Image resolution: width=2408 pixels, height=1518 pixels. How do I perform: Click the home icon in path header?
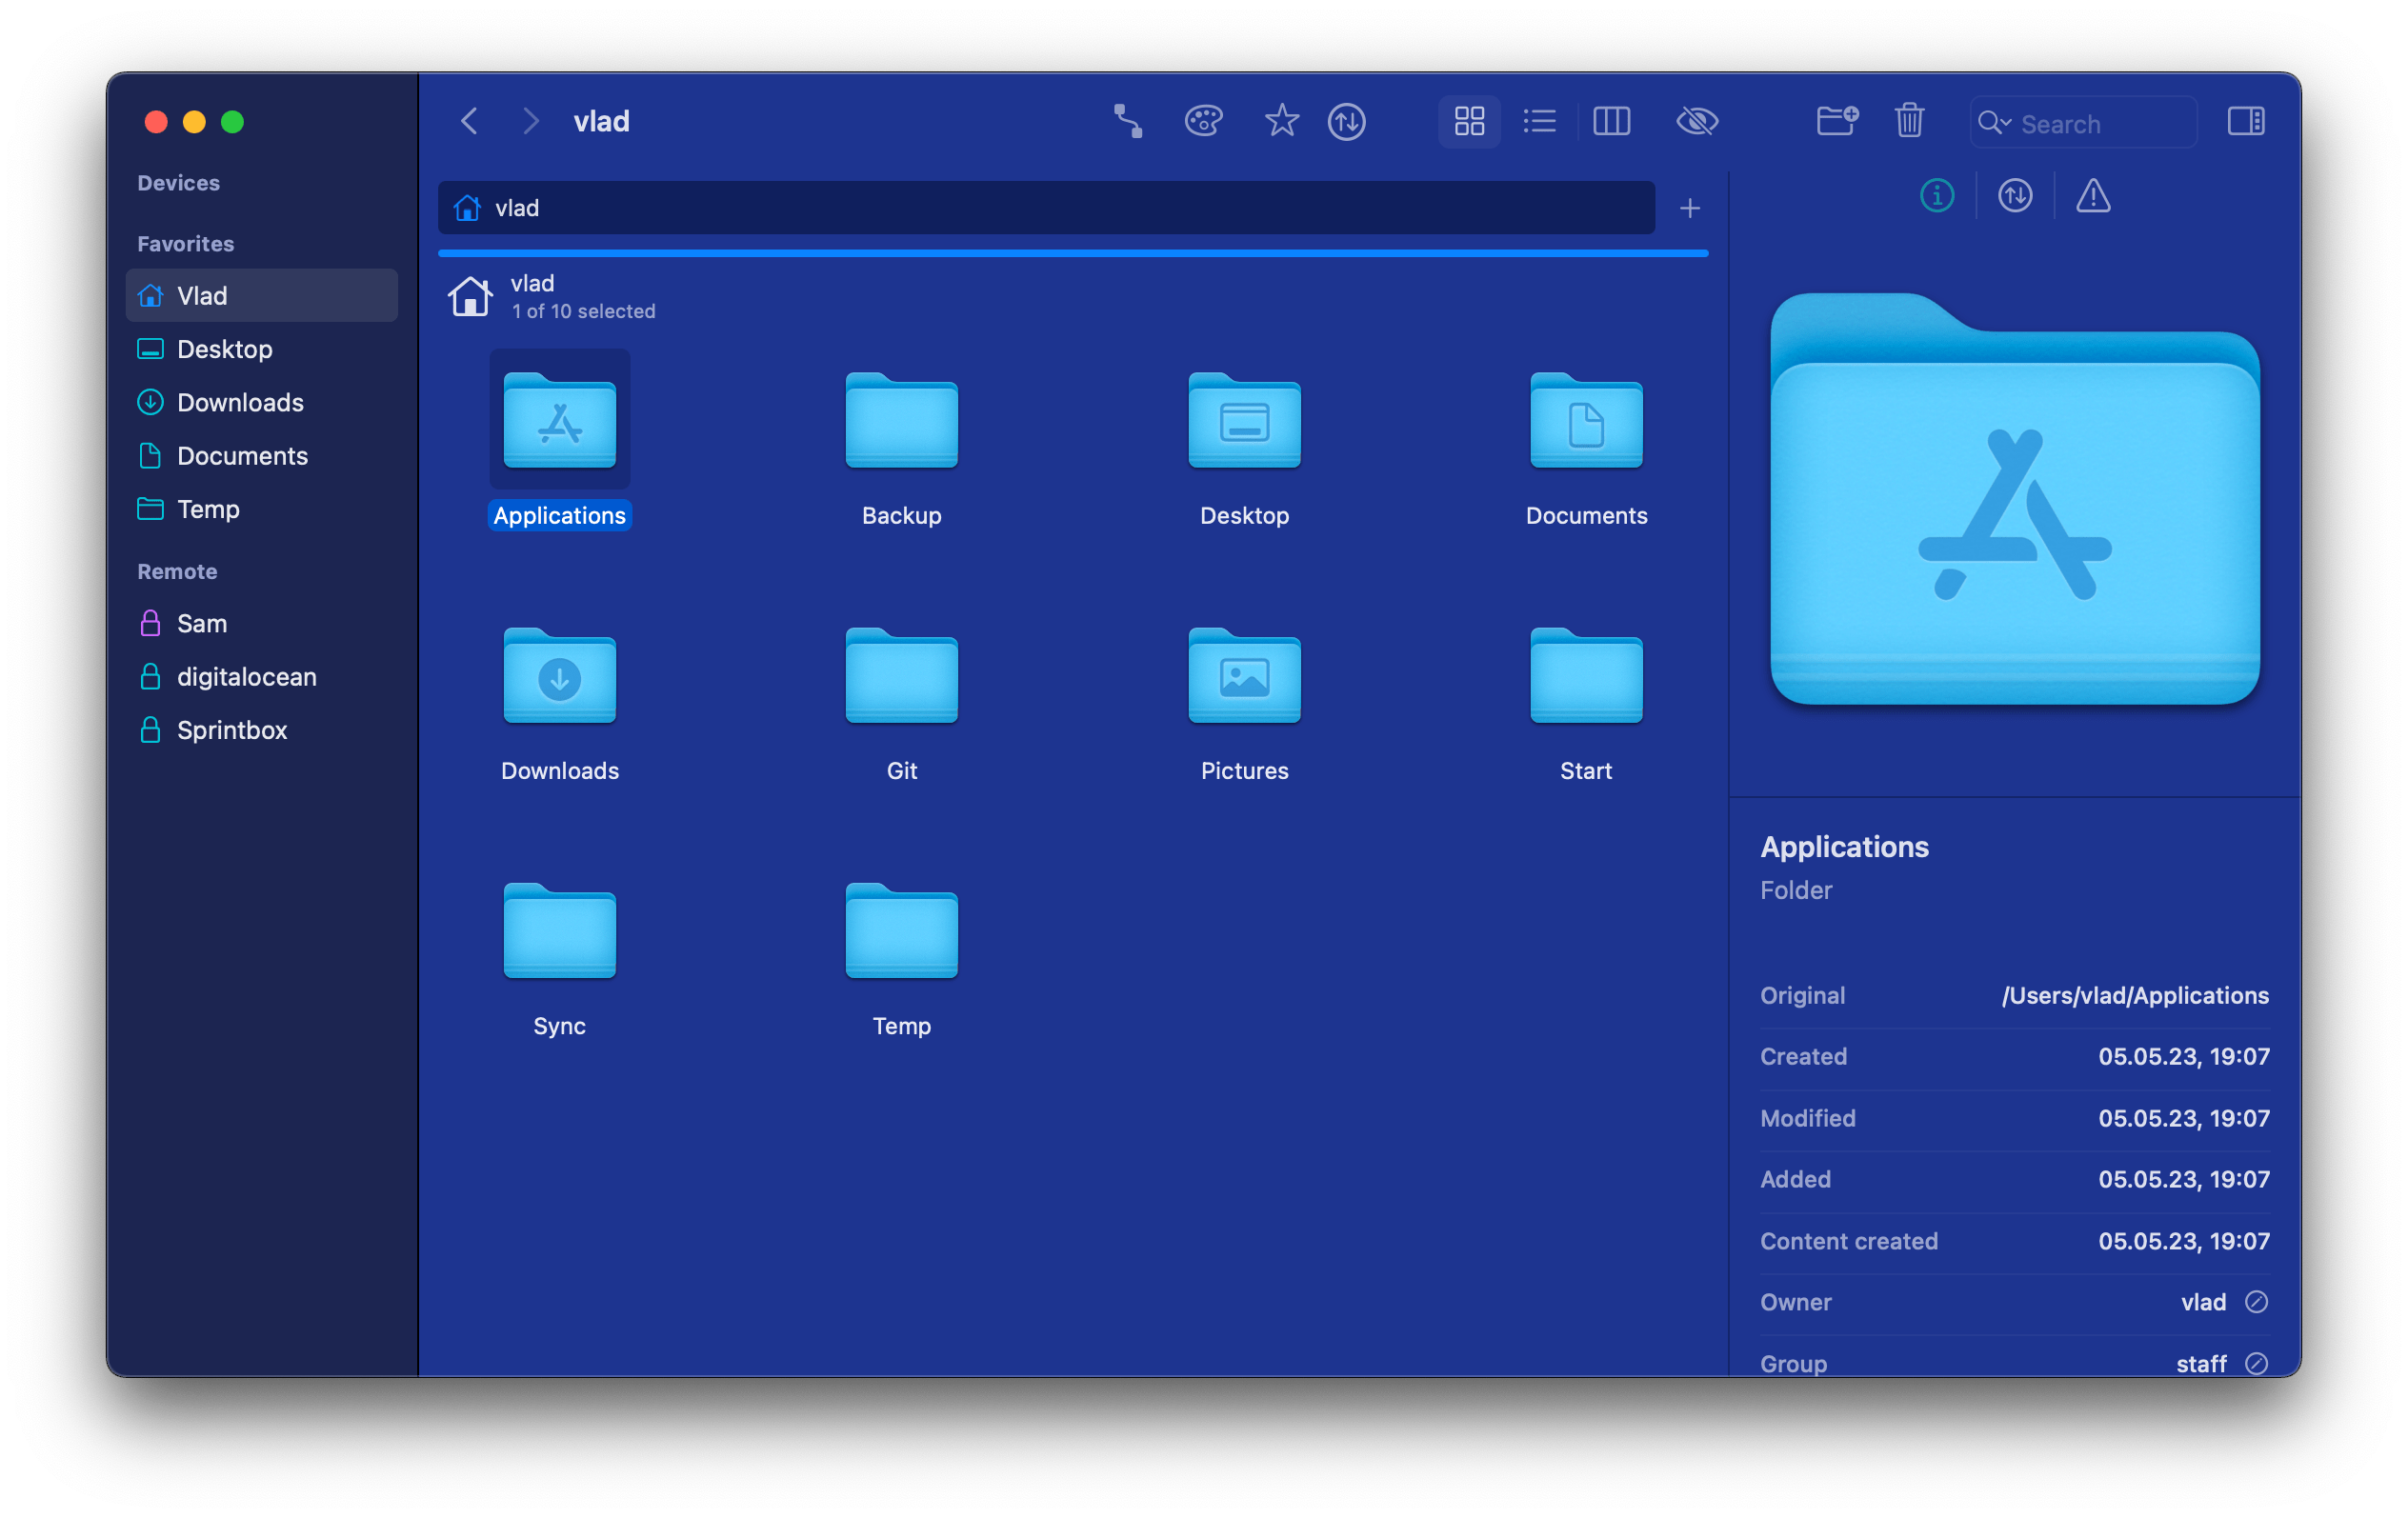point(470,297)
